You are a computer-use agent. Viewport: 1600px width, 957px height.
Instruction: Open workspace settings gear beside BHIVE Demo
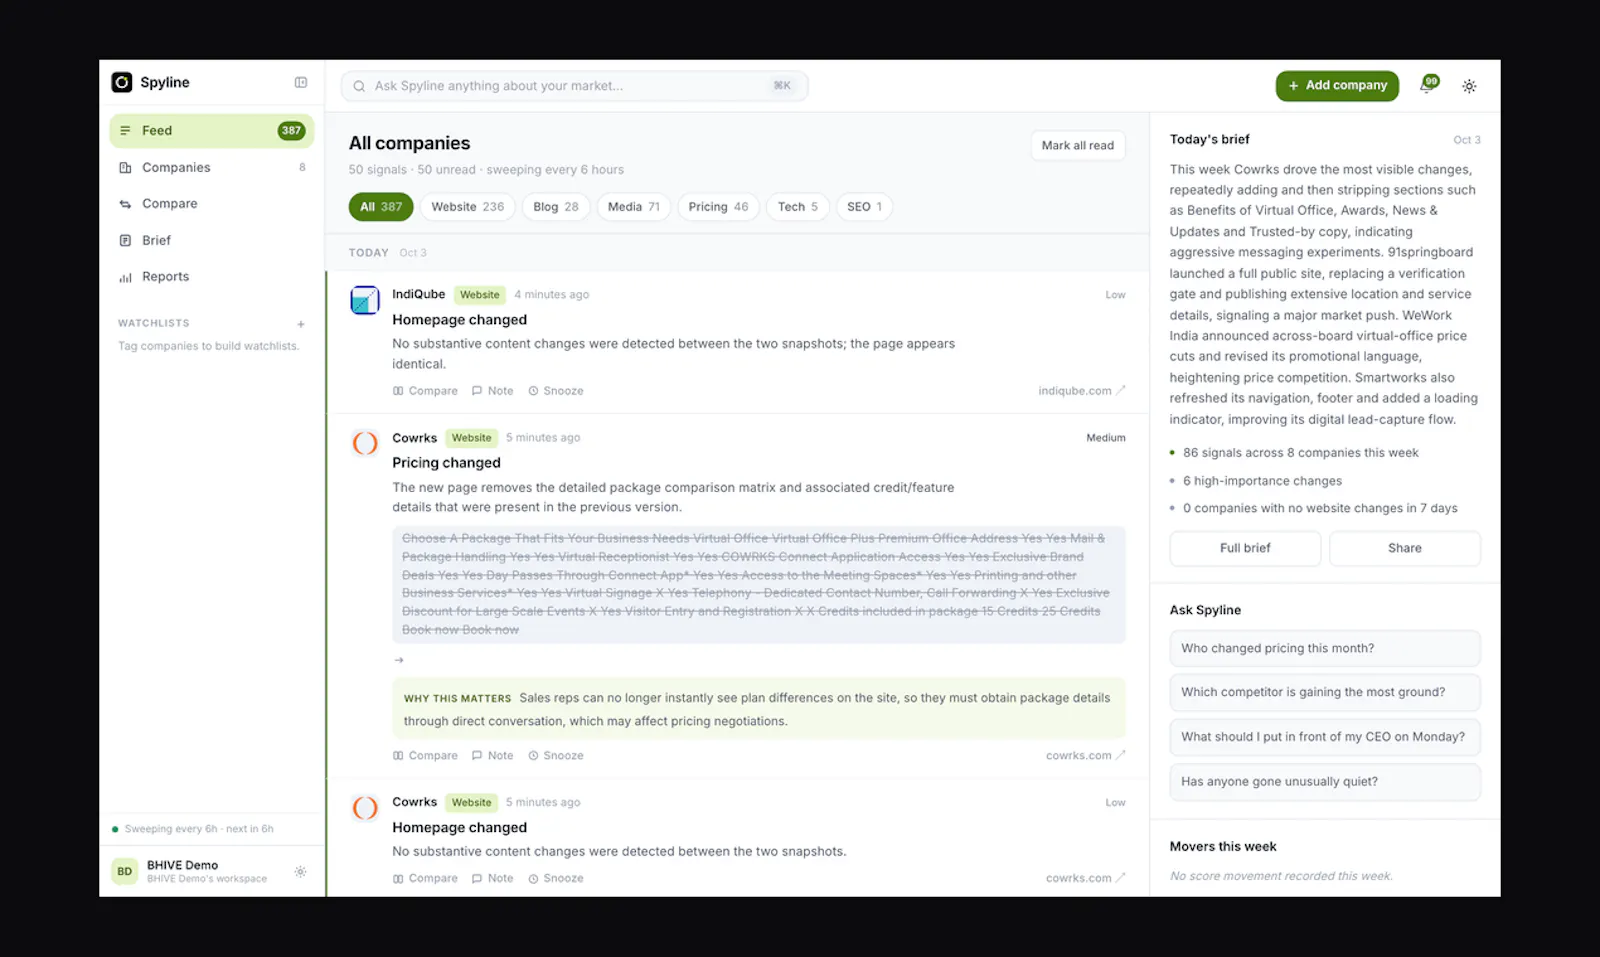pos(300,872)
